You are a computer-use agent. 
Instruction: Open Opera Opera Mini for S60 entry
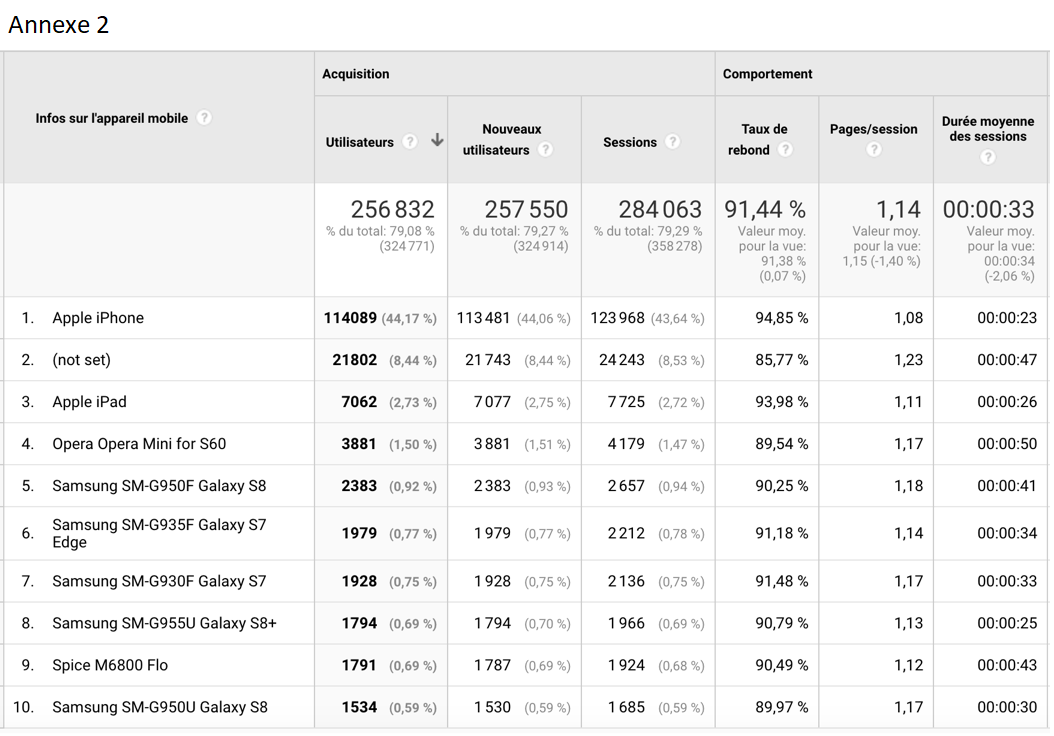(x=139, y=444)
